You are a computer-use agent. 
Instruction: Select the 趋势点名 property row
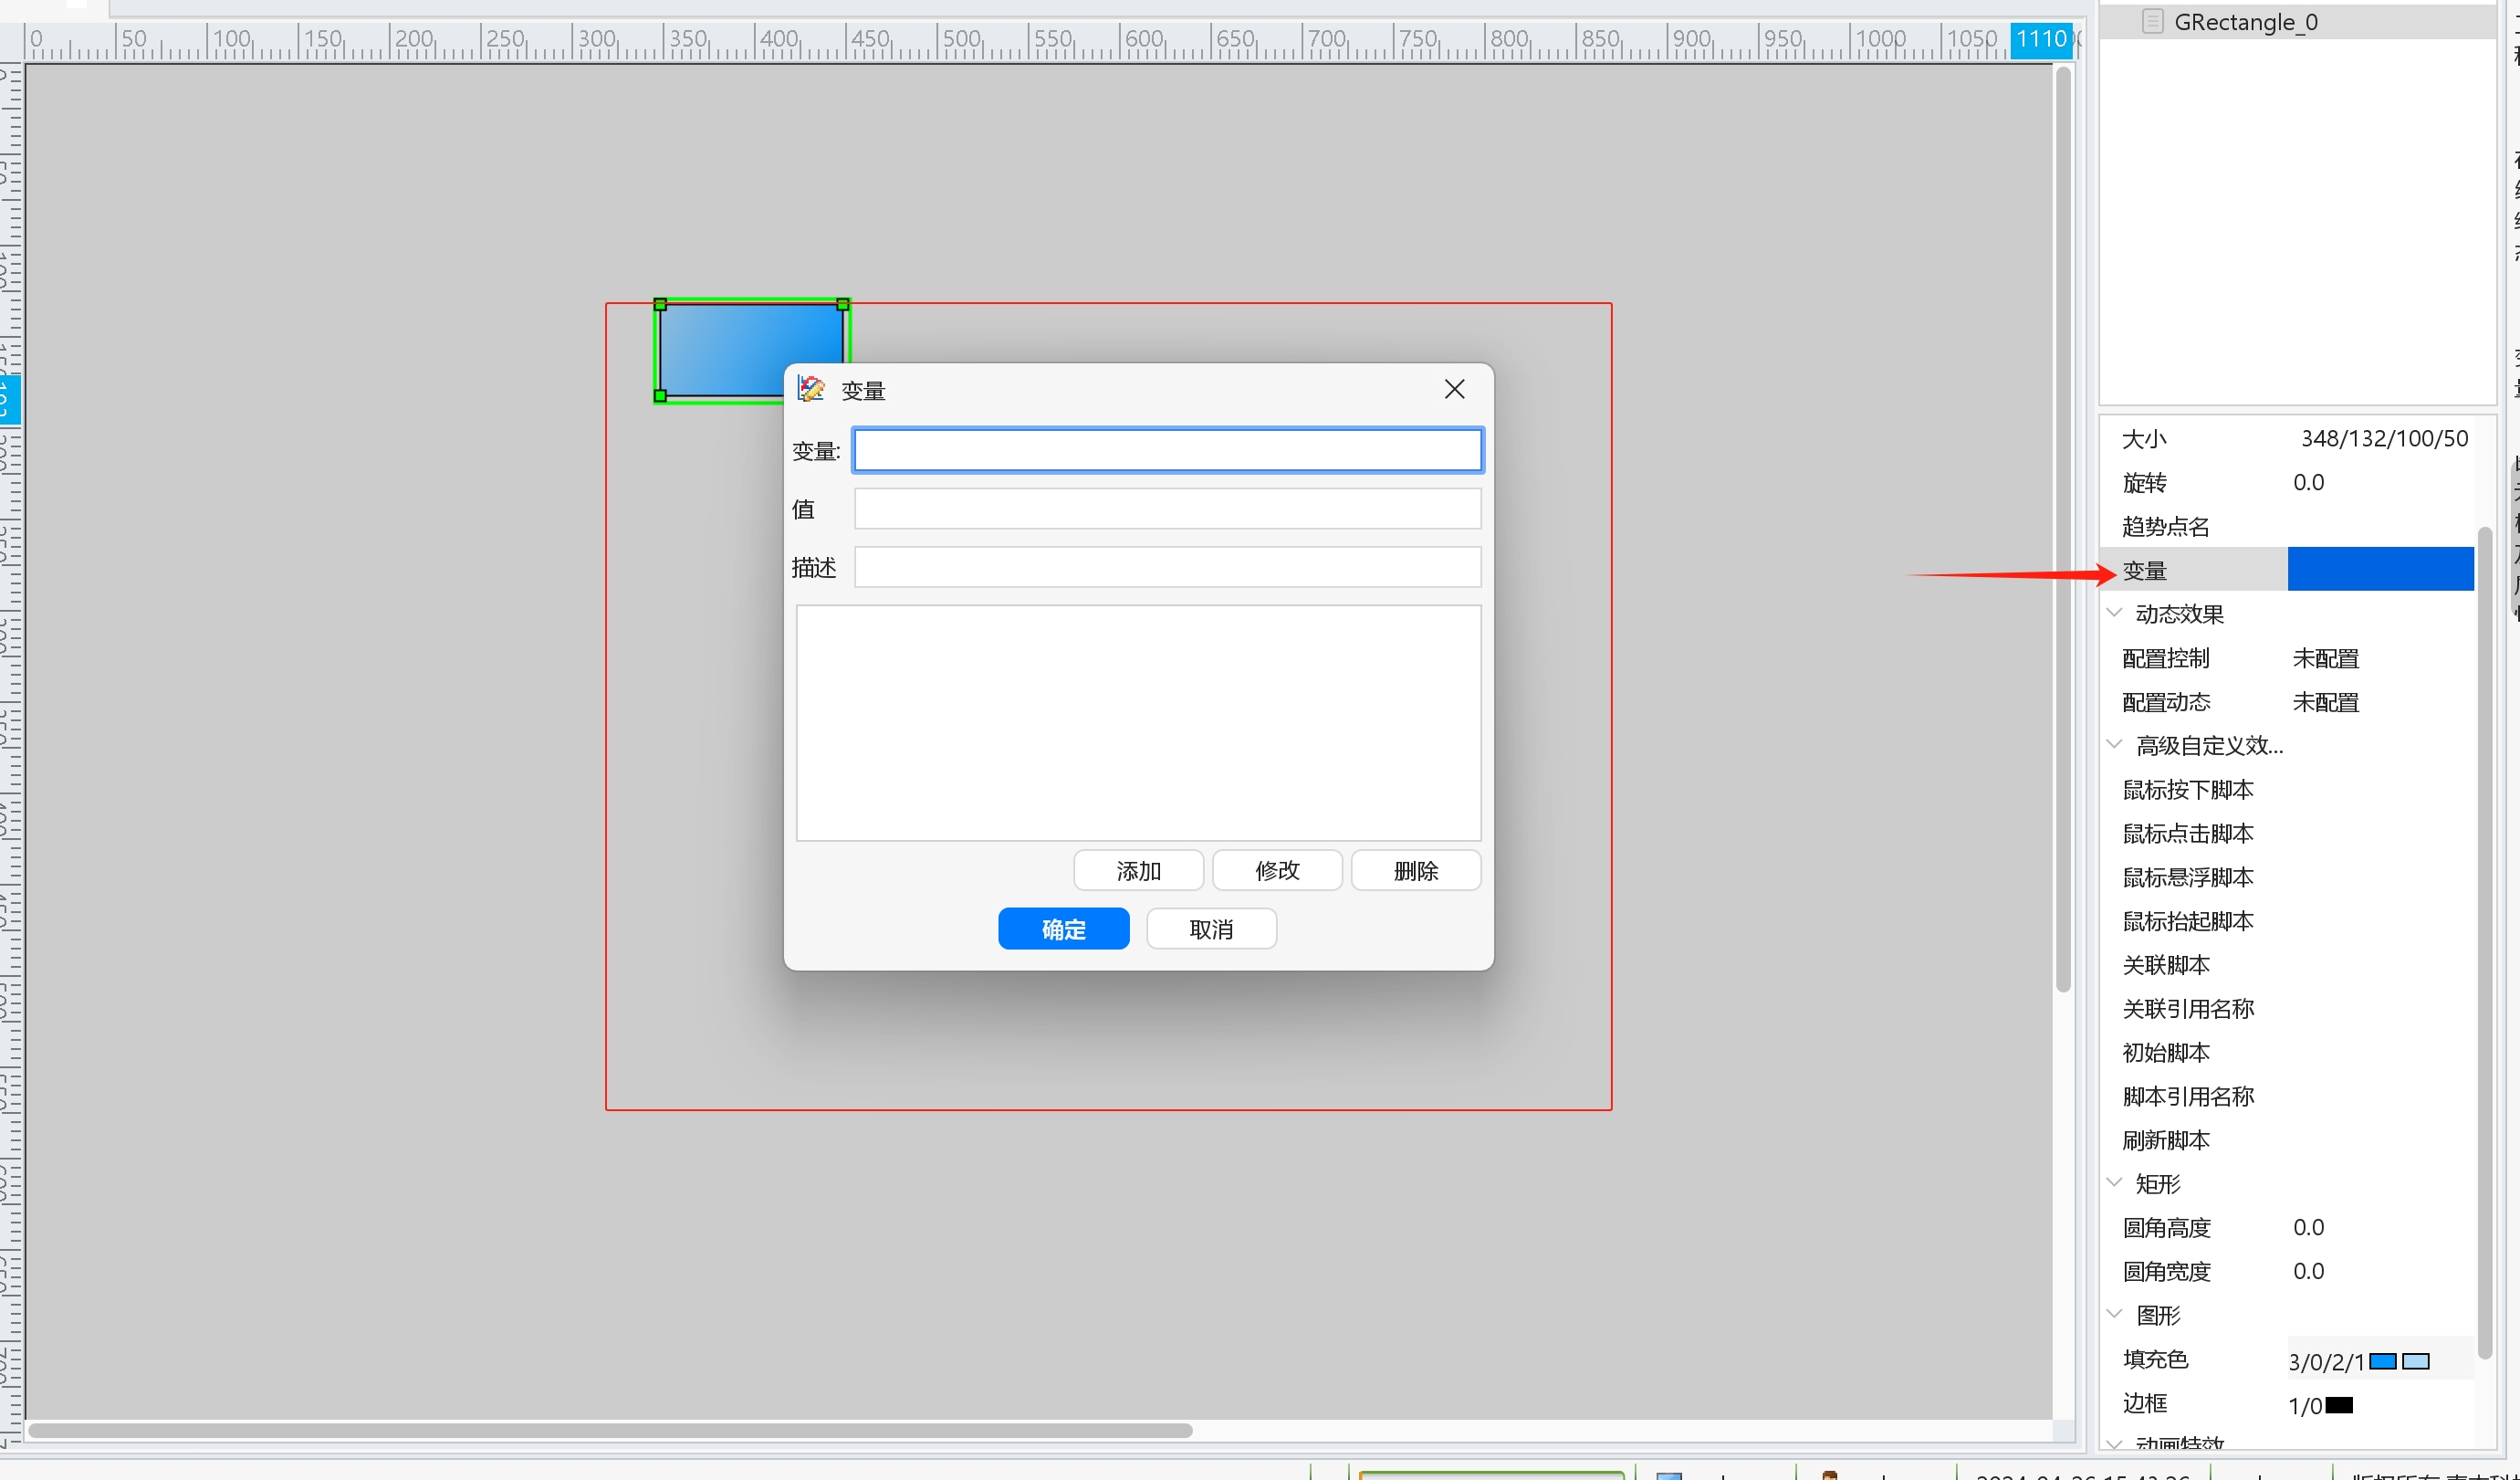tap(2287, 526)
